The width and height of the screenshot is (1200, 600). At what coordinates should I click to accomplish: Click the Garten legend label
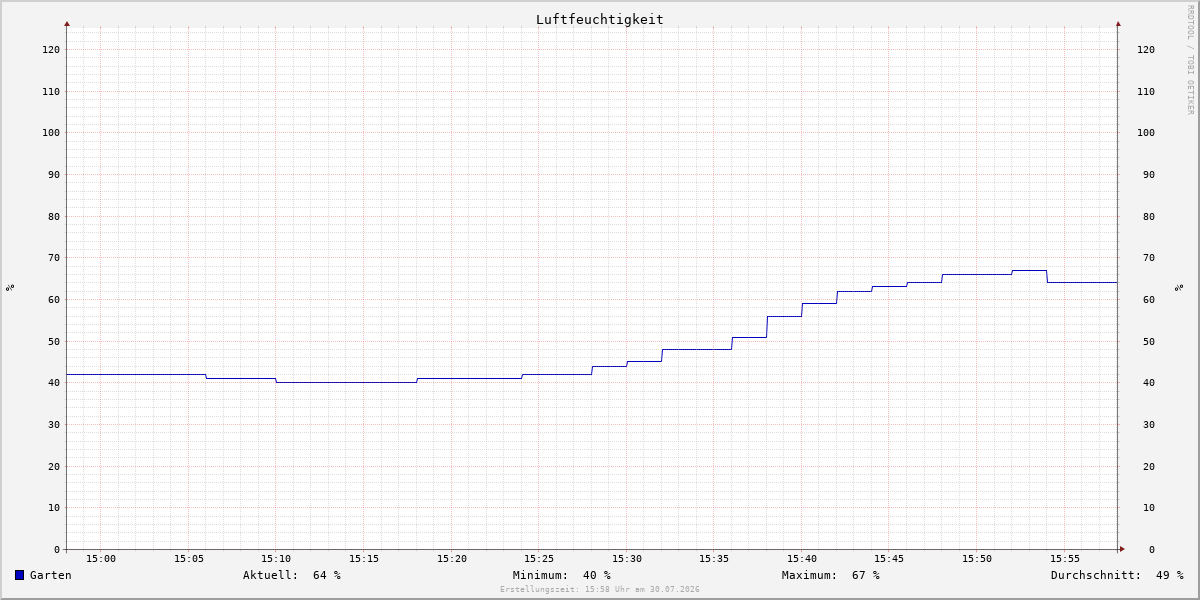point(51,575)
